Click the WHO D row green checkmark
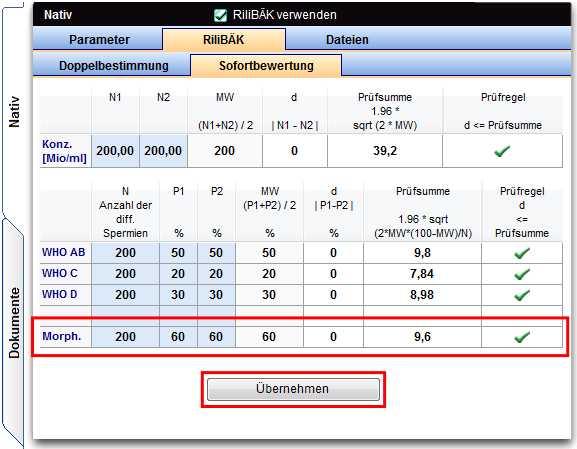 coord(522,295)
